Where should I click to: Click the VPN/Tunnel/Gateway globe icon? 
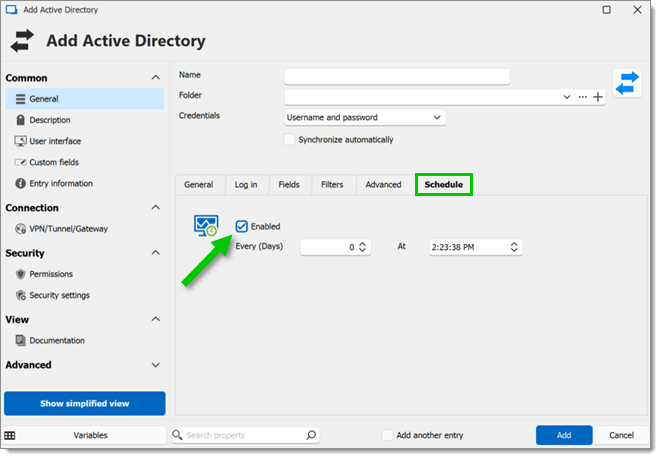tap(21, 229)
